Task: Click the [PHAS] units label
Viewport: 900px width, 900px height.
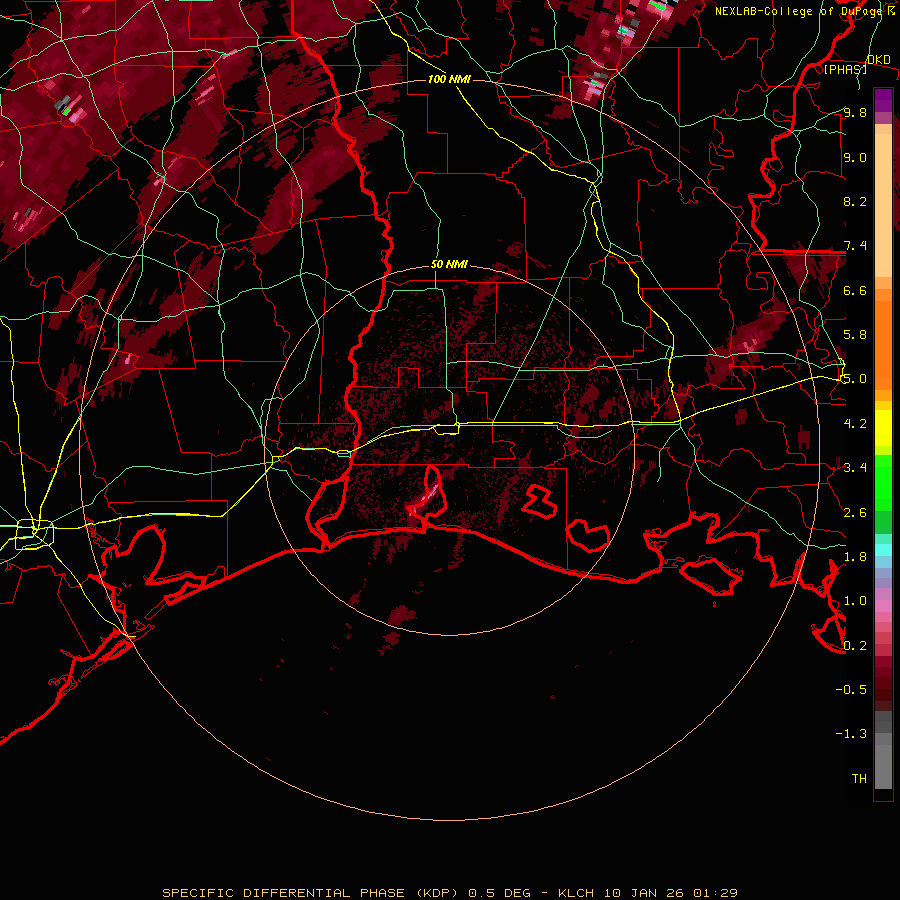Action: pos(845,69)
